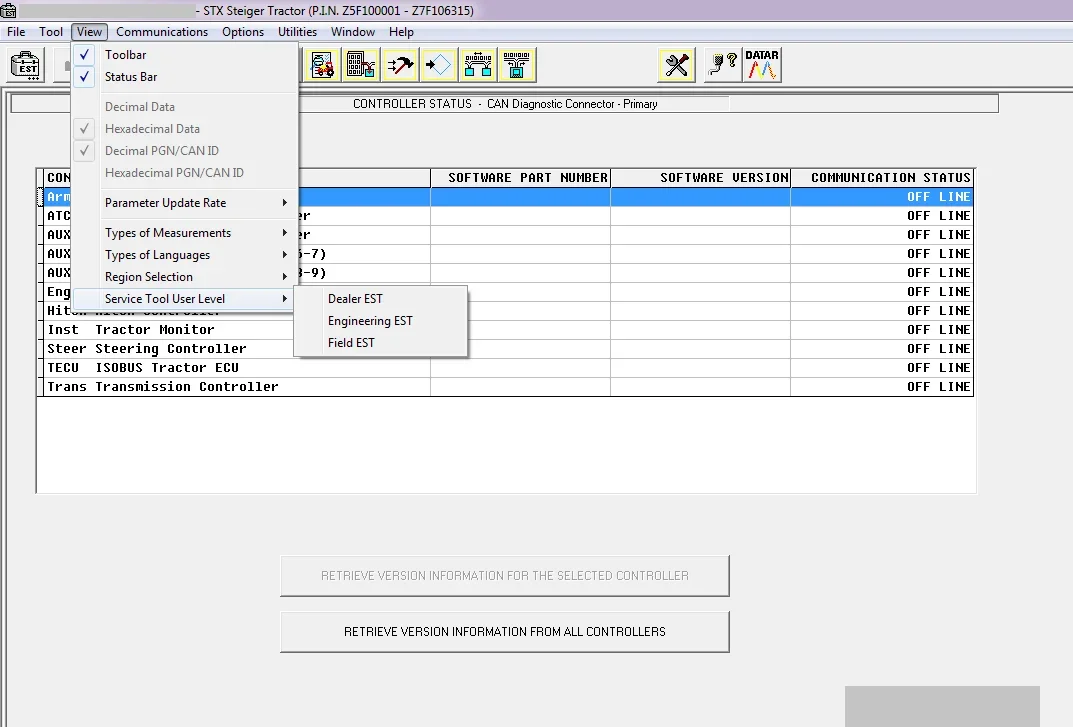Click Retrieve Version Information From All Controllers
1073x727 pixels.
(504, 632)
